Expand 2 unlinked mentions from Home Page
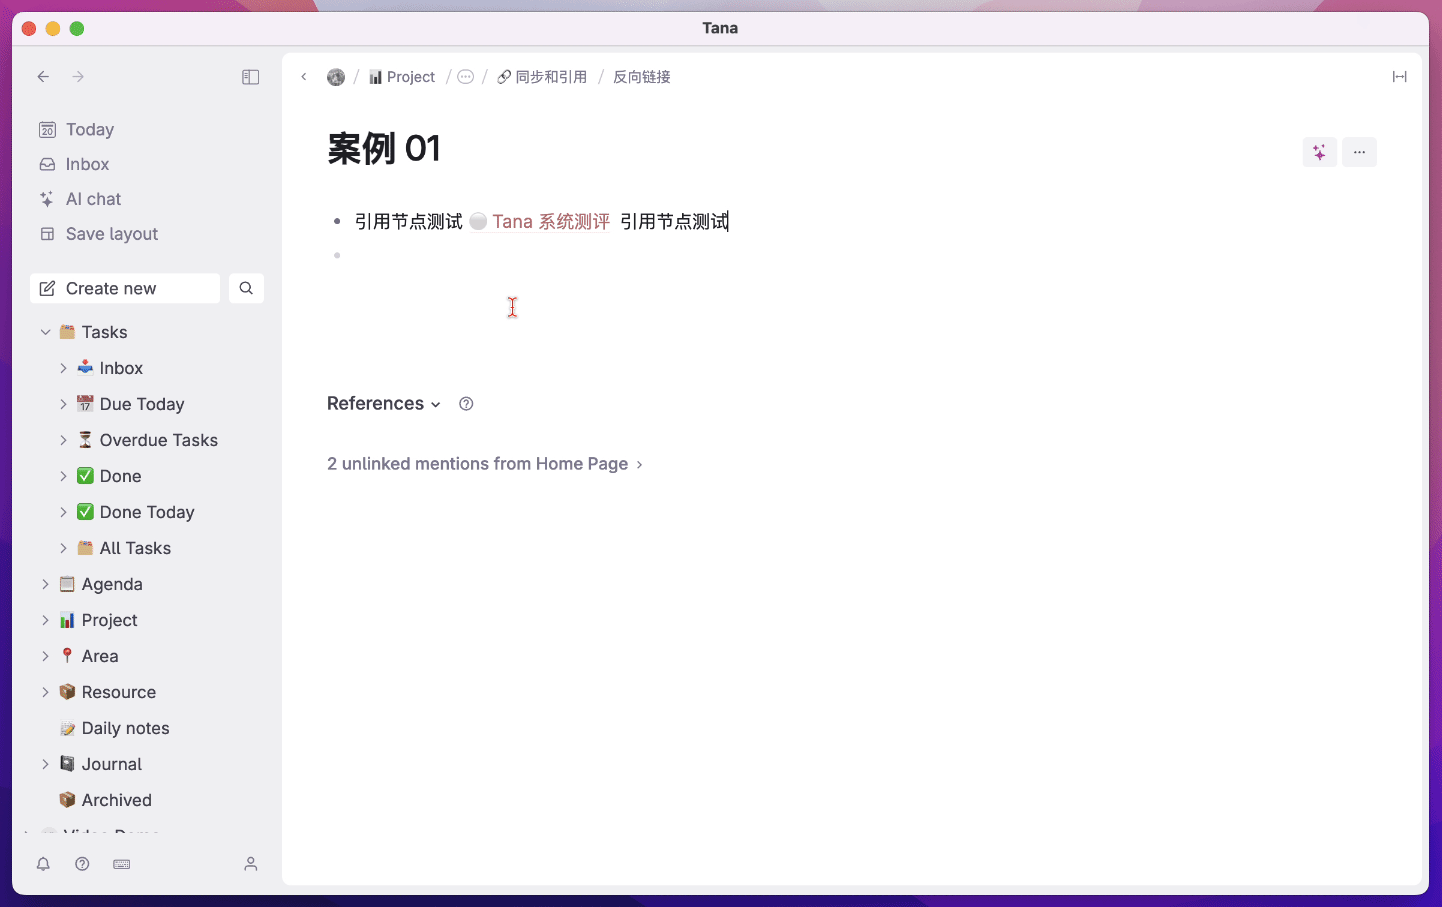 click(484, 464)
